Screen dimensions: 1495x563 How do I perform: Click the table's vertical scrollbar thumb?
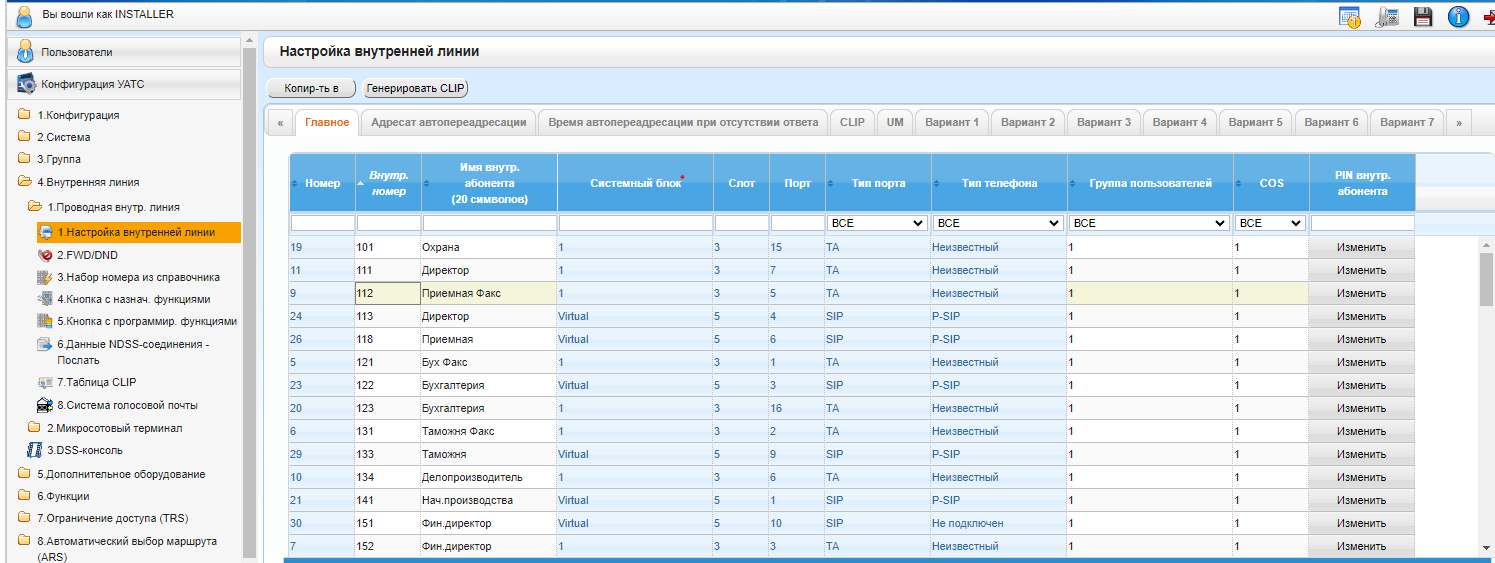1487,277
